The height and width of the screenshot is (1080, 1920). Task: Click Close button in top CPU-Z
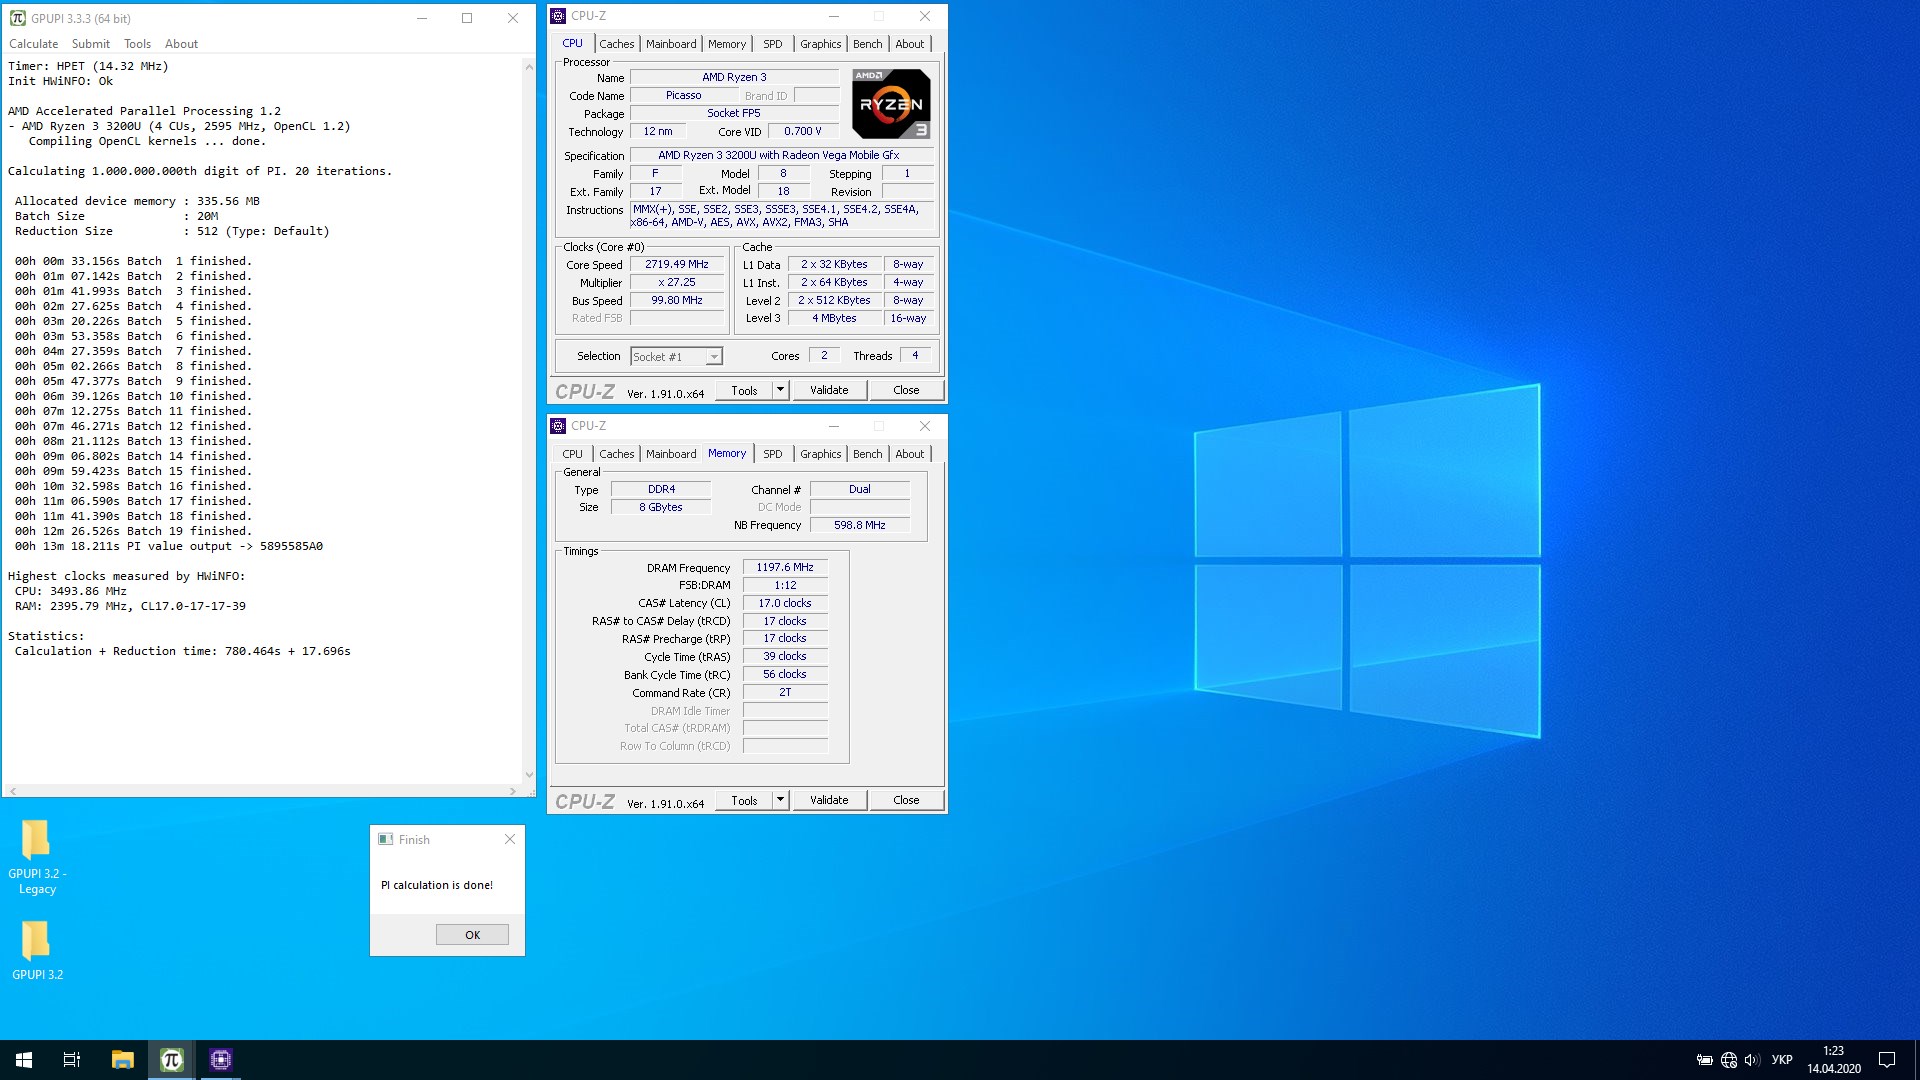[x=906, y=390]
